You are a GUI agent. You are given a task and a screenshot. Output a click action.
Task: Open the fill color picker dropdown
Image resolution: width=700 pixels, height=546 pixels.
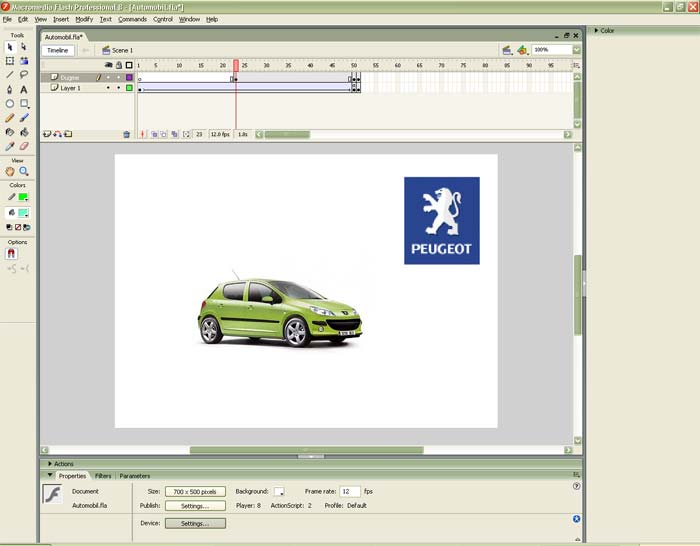23,213
